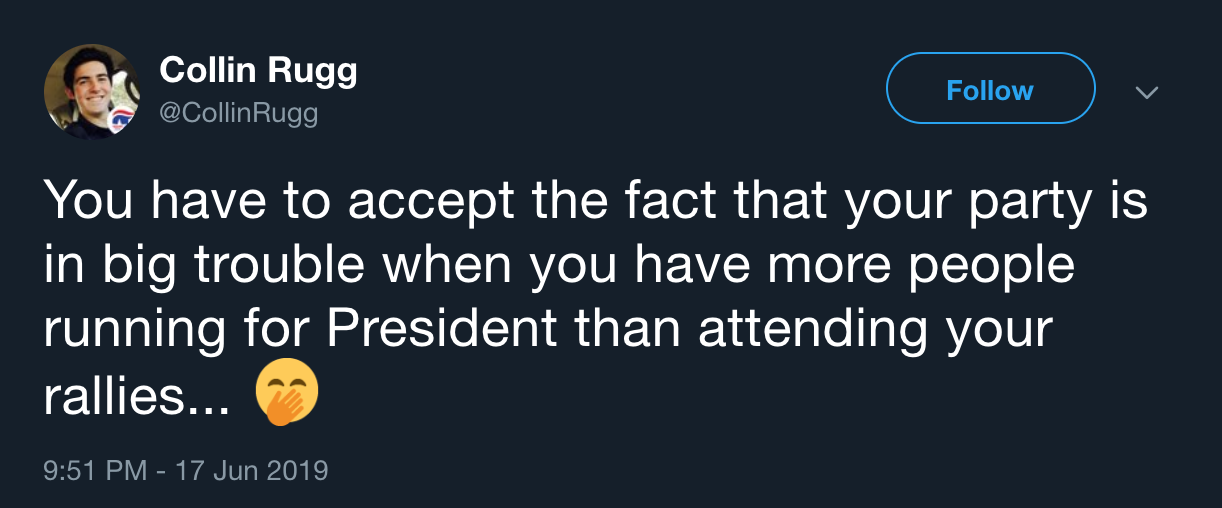Screen dimensions: 1222x508
Task: Click the word "President" in the tweet
Action: (x=441, y=330)
